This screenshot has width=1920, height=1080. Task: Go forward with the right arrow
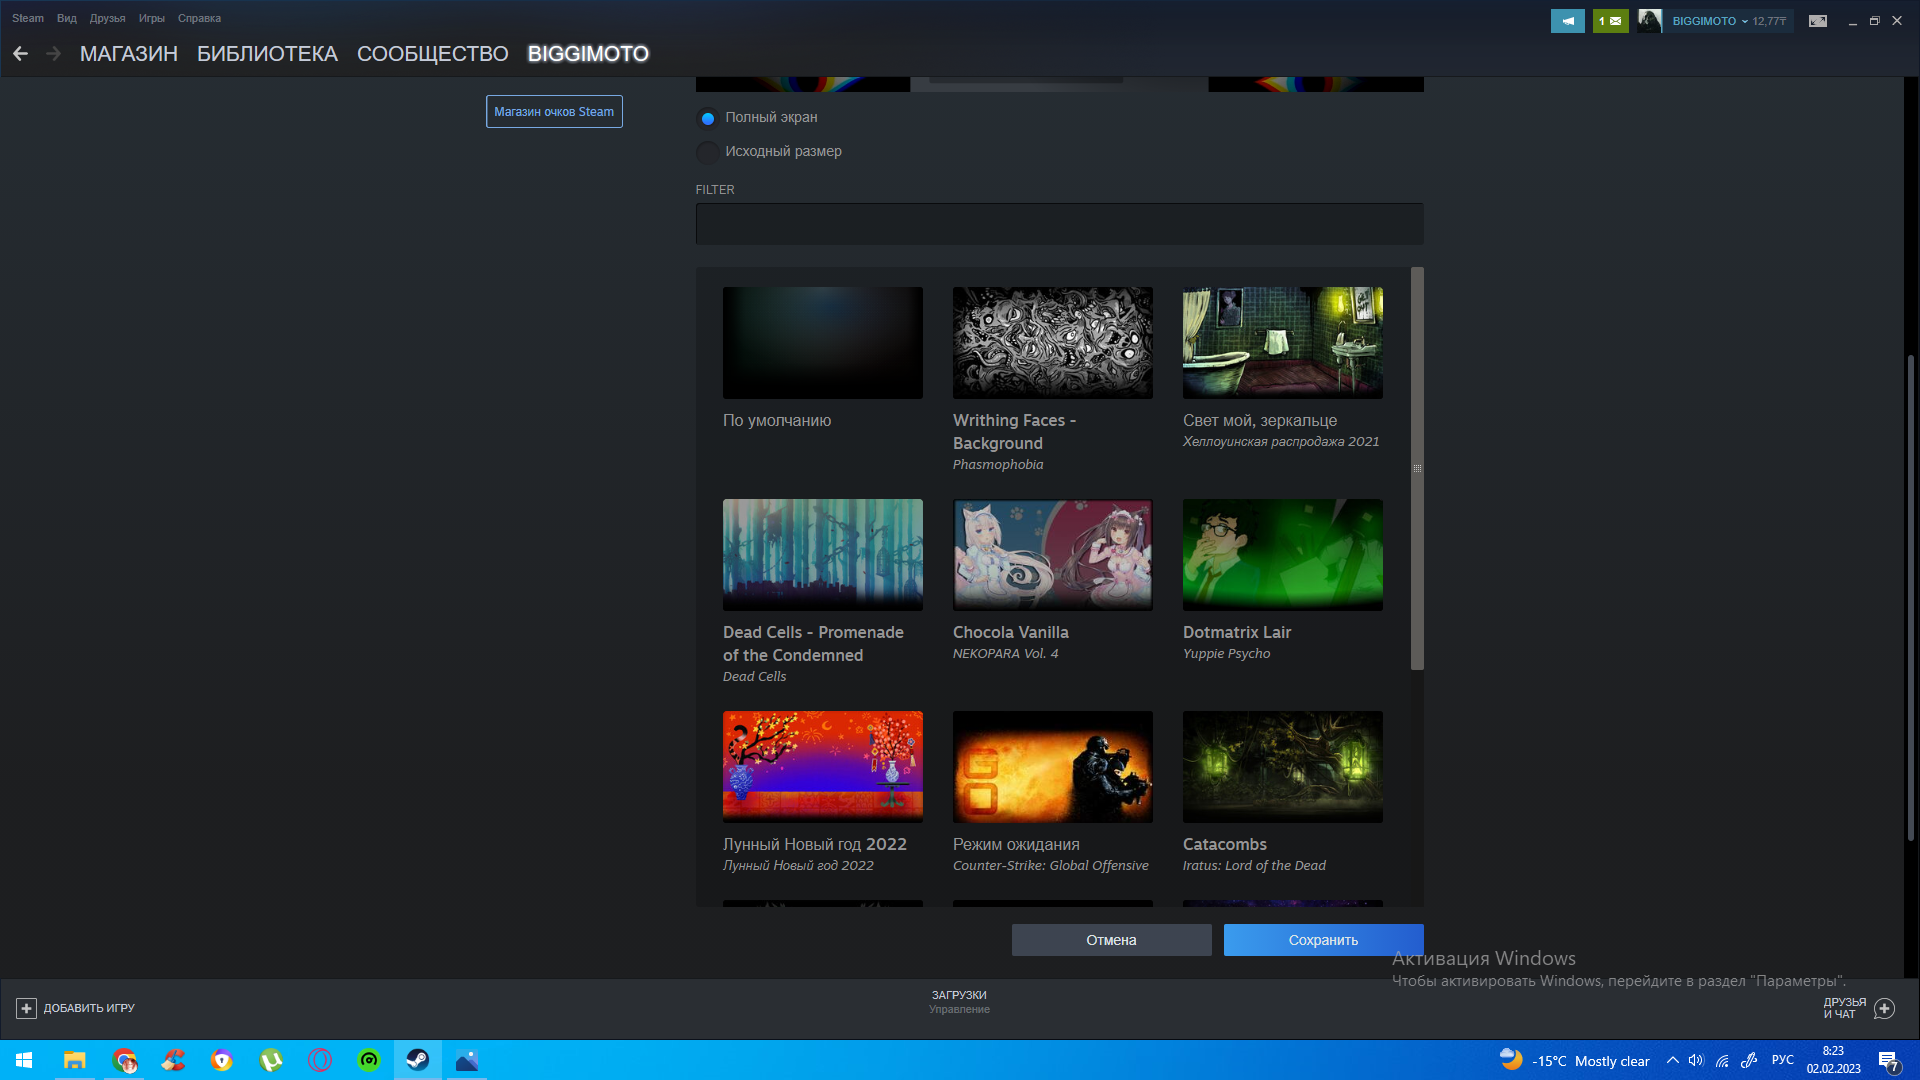[x=54, y=54]
